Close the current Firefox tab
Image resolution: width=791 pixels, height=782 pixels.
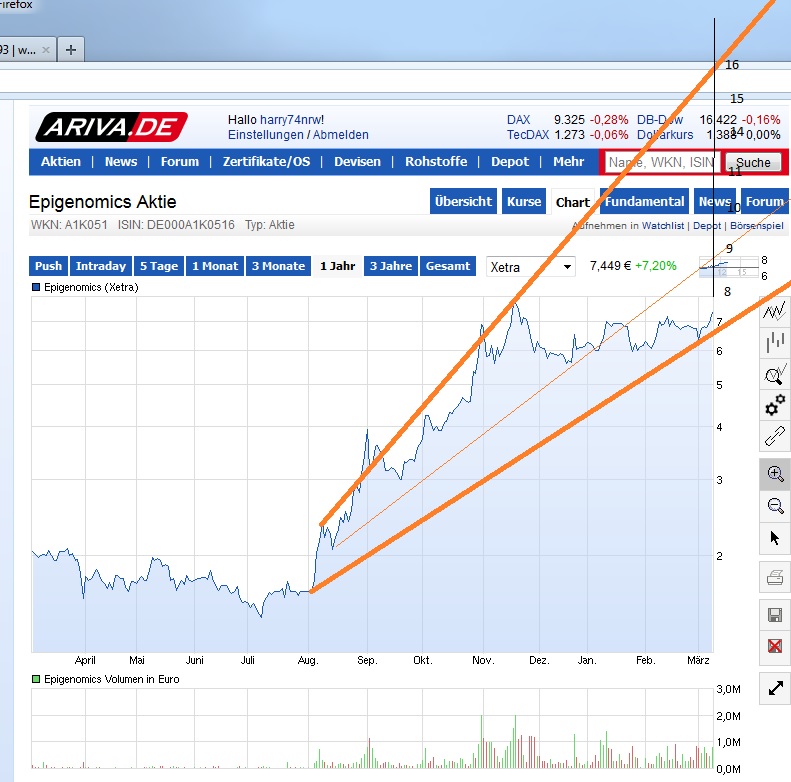tap(45, 50)
